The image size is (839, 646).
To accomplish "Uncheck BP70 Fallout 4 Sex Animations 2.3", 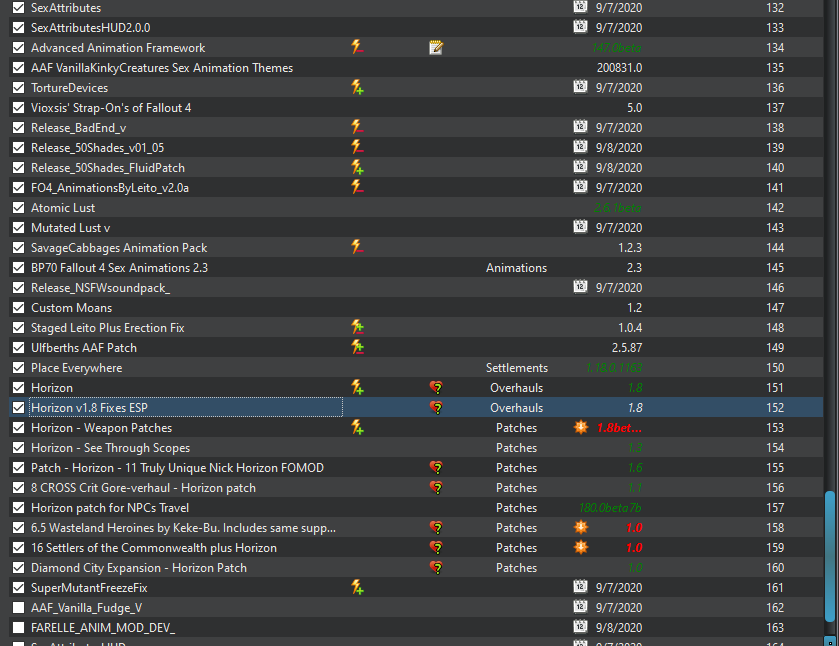I will pyautogui.click(x=18, y=268).
